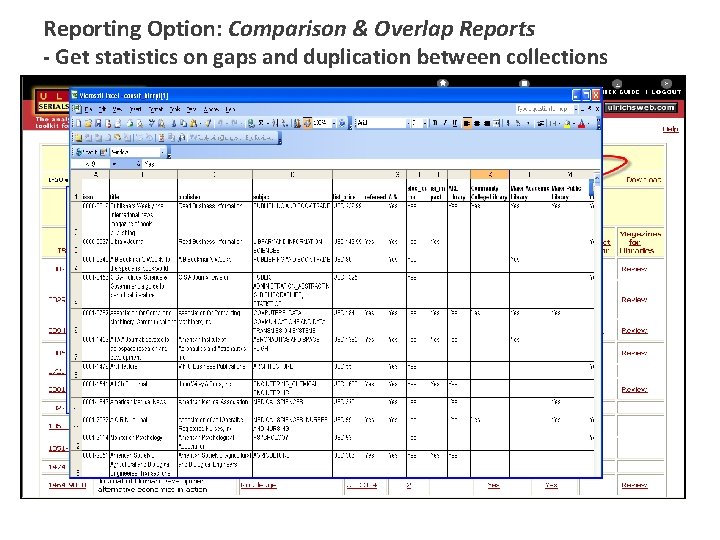
Task: Click the Excel title bar icon
Action: point(74,96)
